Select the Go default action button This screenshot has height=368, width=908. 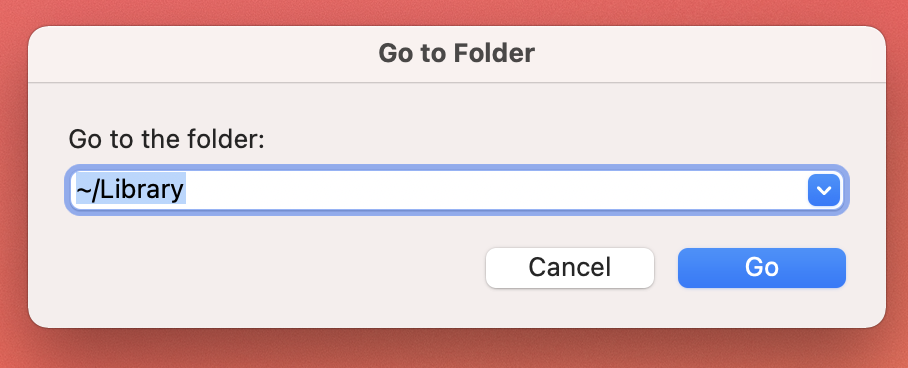[x=761, y=268]
